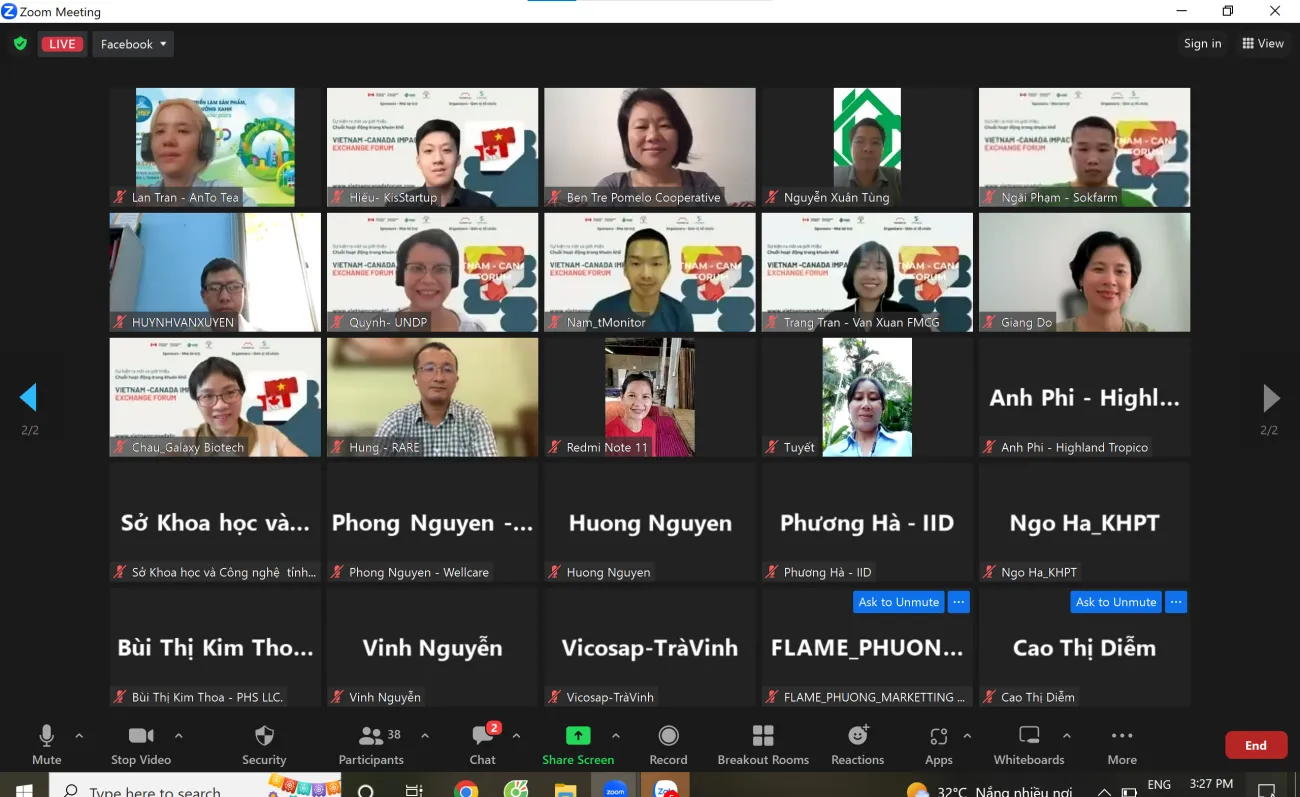Image resolution: width=1300 pixels, height=797 pixels.
Task: Open the Security shield options
Action: click(x=264, y=745)
